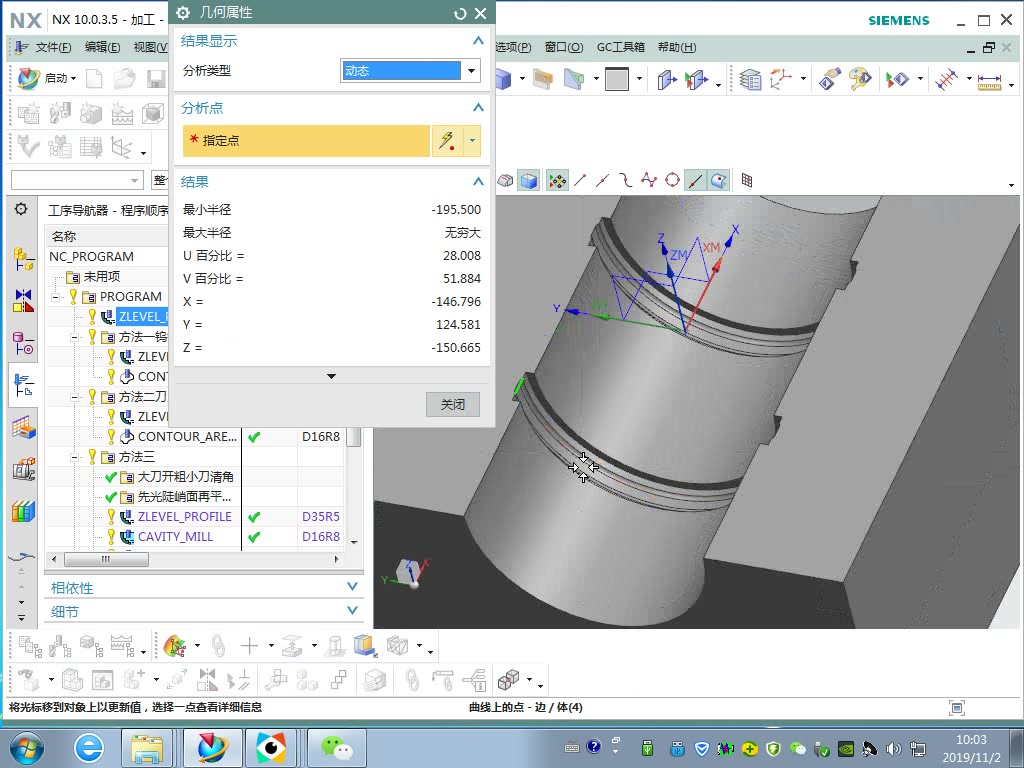Open the 窗口(O) menu

tap(563, 47)
